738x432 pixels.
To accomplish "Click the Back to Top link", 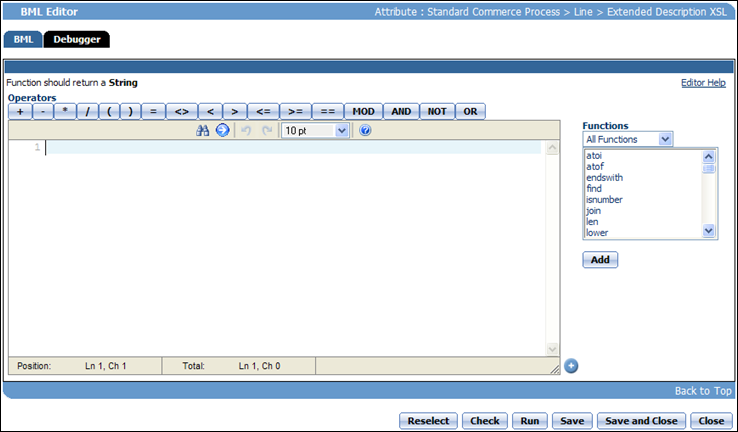I will click(703, 391).
